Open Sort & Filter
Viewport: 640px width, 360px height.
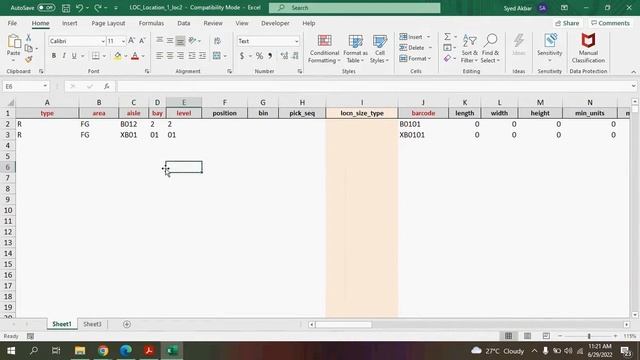point(469,49)
